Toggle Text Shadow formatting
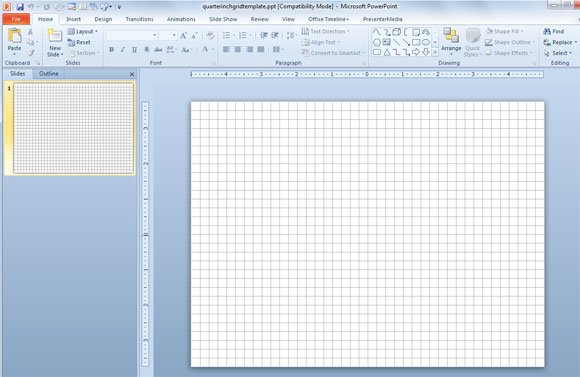 click(146, 50)
